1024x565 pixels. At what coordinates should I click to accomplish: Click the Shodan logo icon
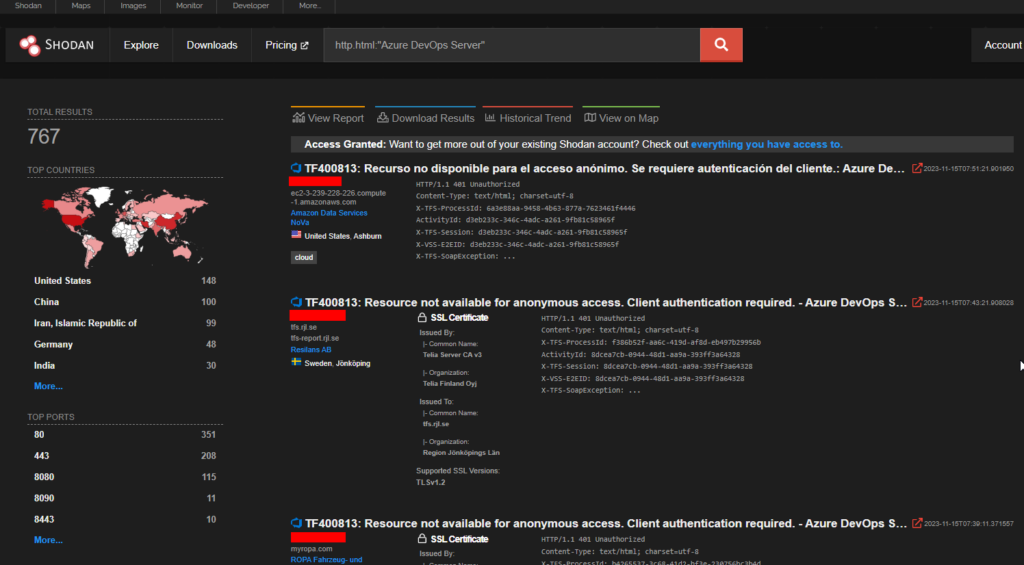click(29, 45)
